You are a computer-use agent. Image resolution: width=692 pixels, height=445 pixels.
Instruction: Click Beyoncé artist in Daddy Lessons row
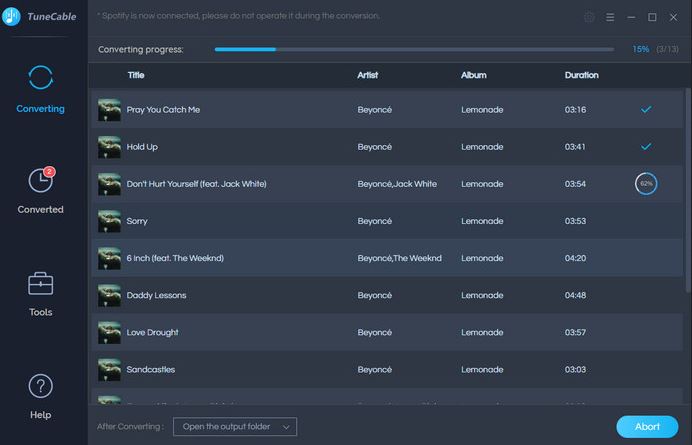[374, 295]
